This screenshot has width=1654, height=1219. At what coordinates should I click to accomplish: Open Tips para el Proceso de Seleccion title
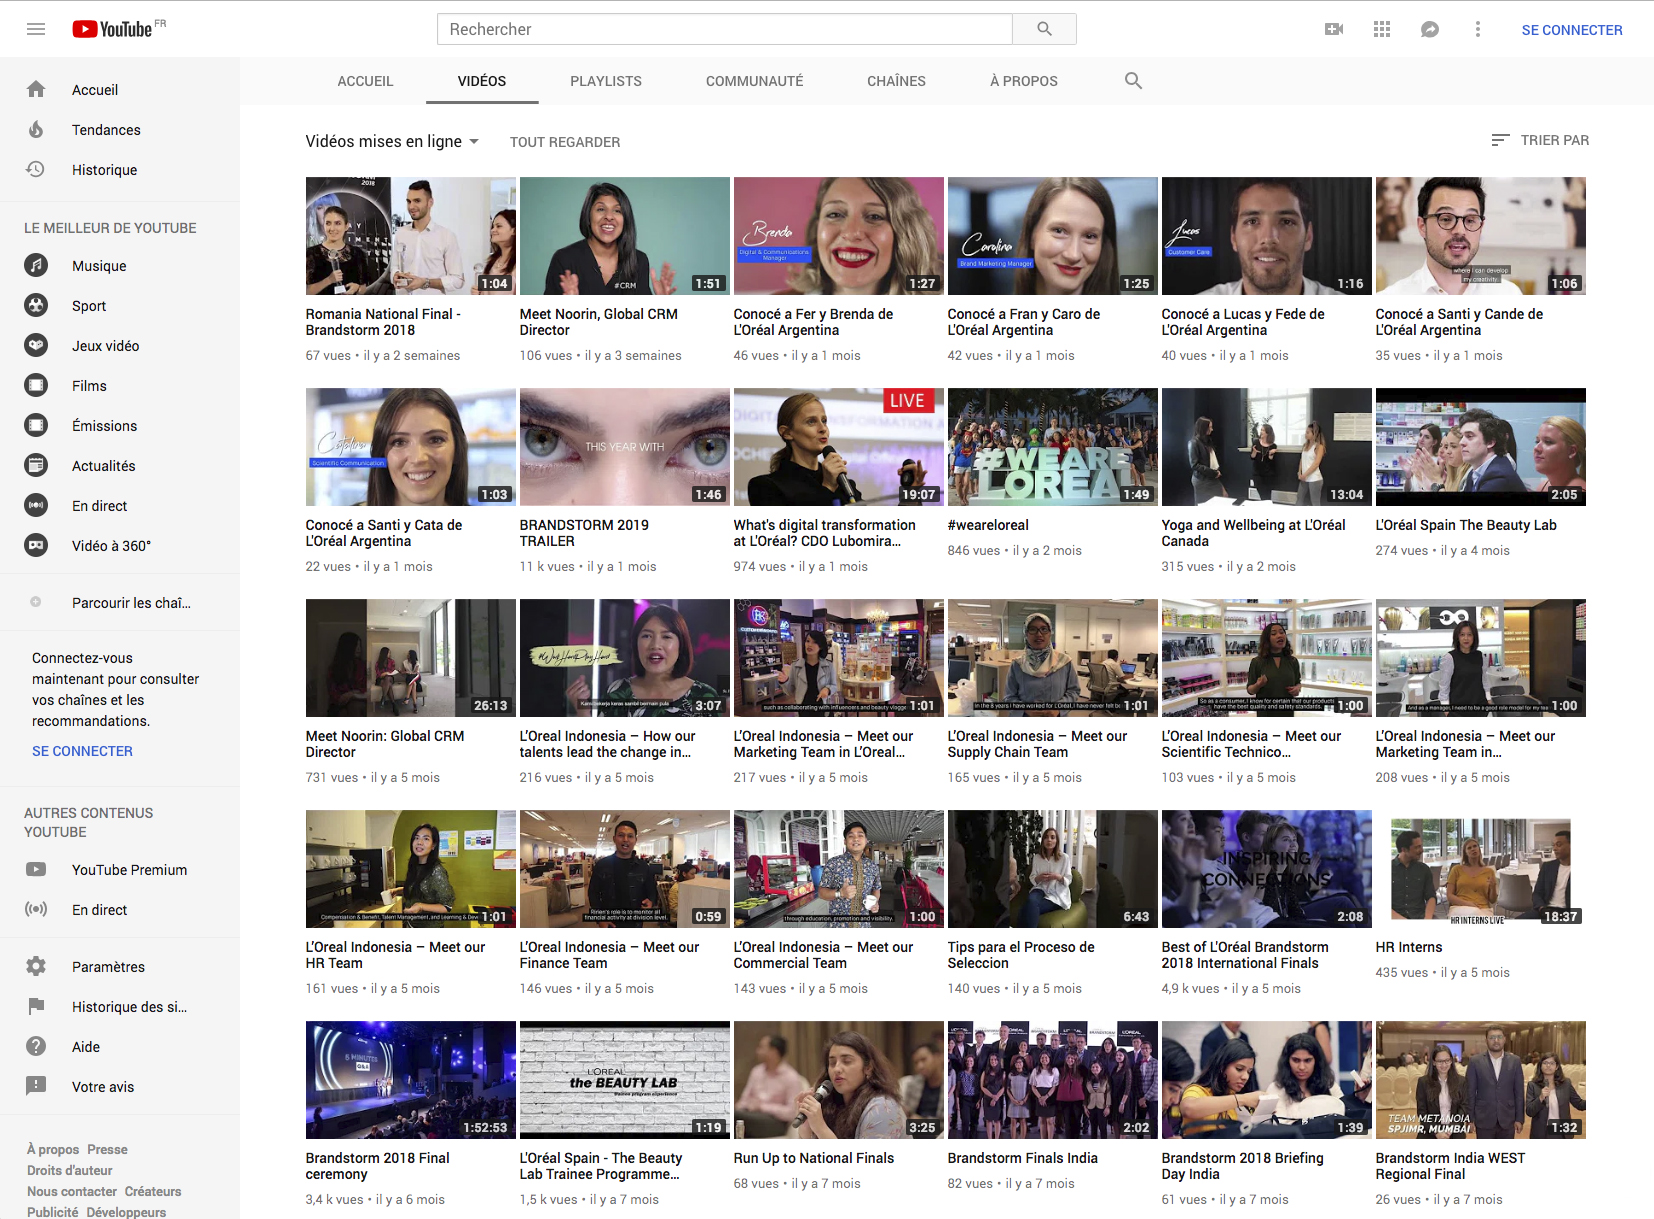point(1021,955)
